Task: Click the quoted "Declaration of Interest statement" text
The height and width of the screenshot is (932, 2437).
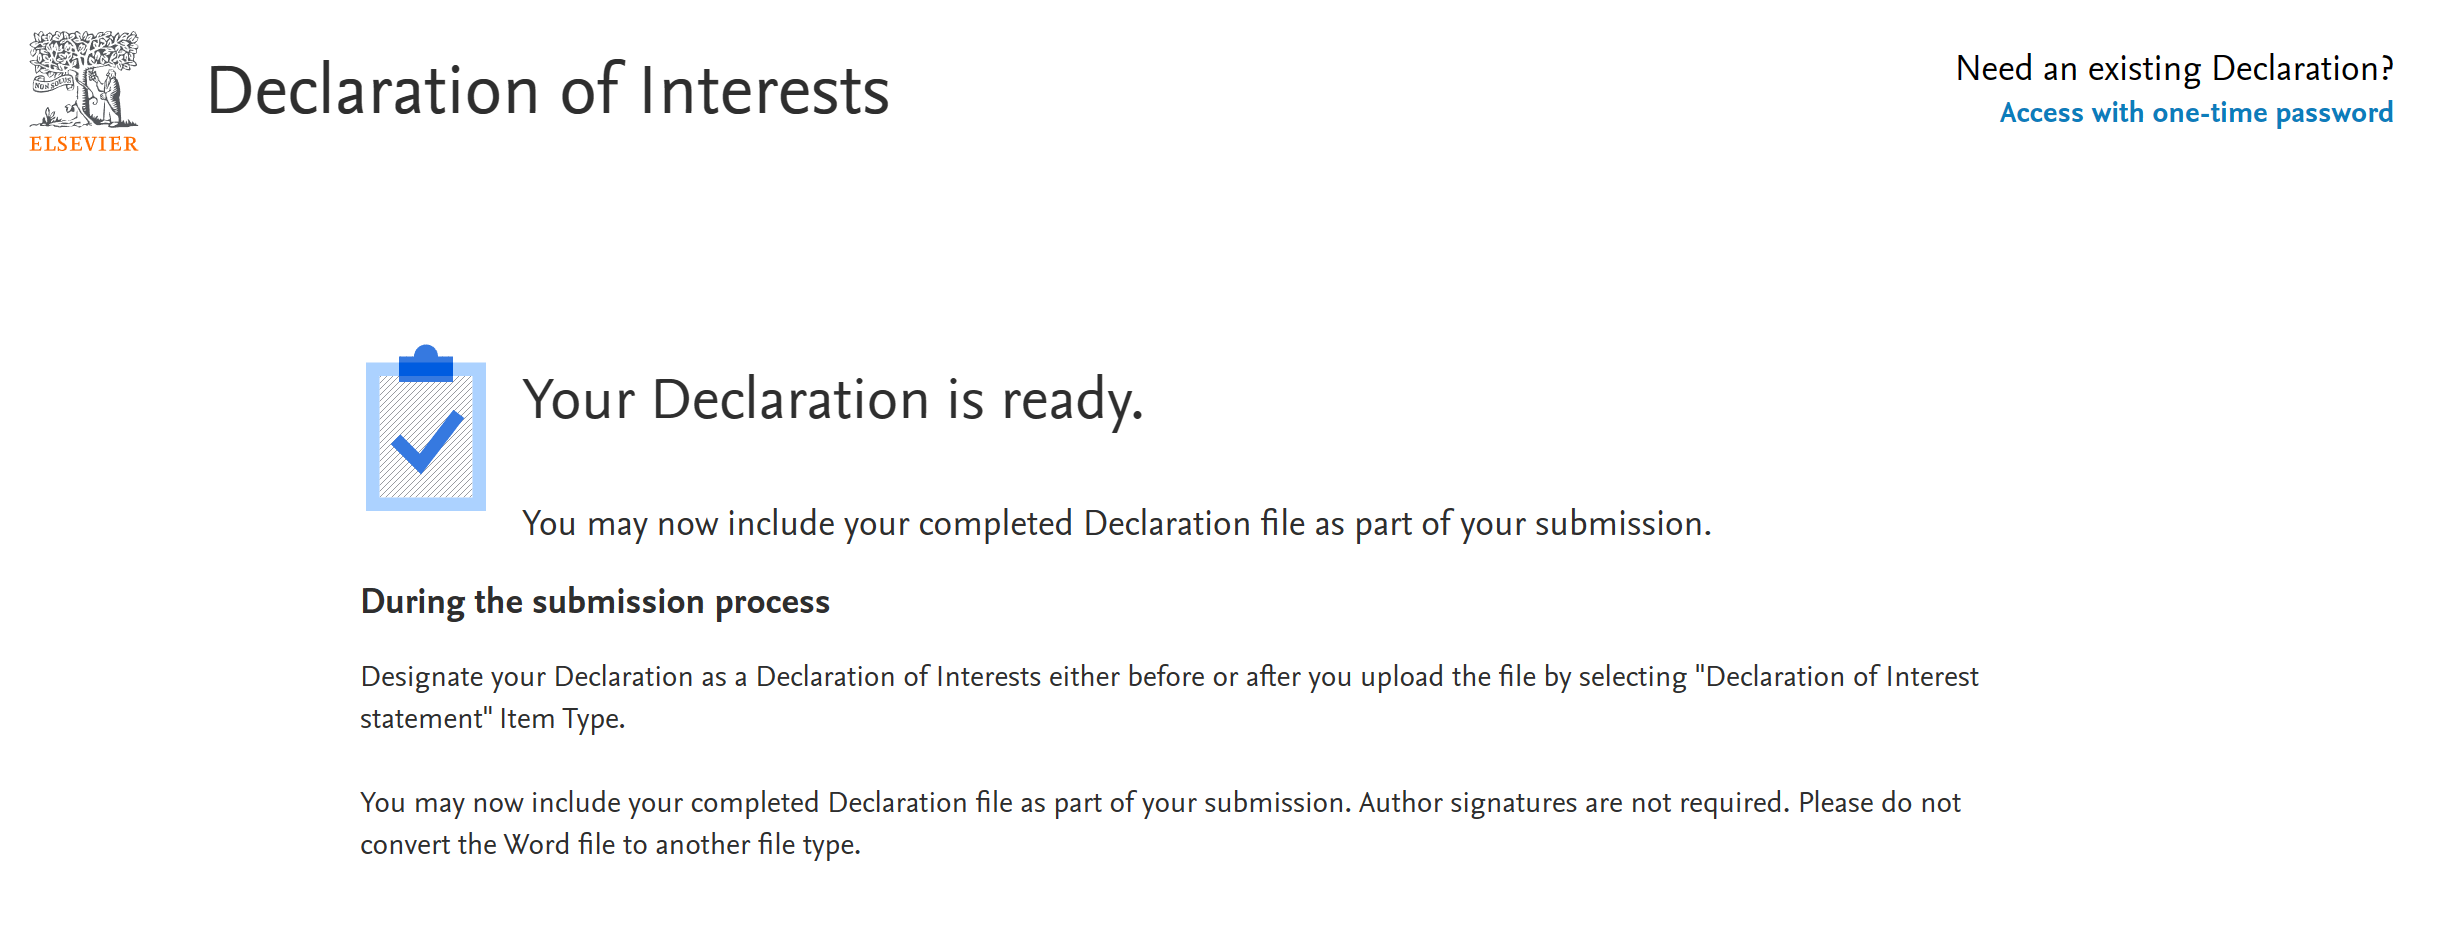Action: [1841, 677]
